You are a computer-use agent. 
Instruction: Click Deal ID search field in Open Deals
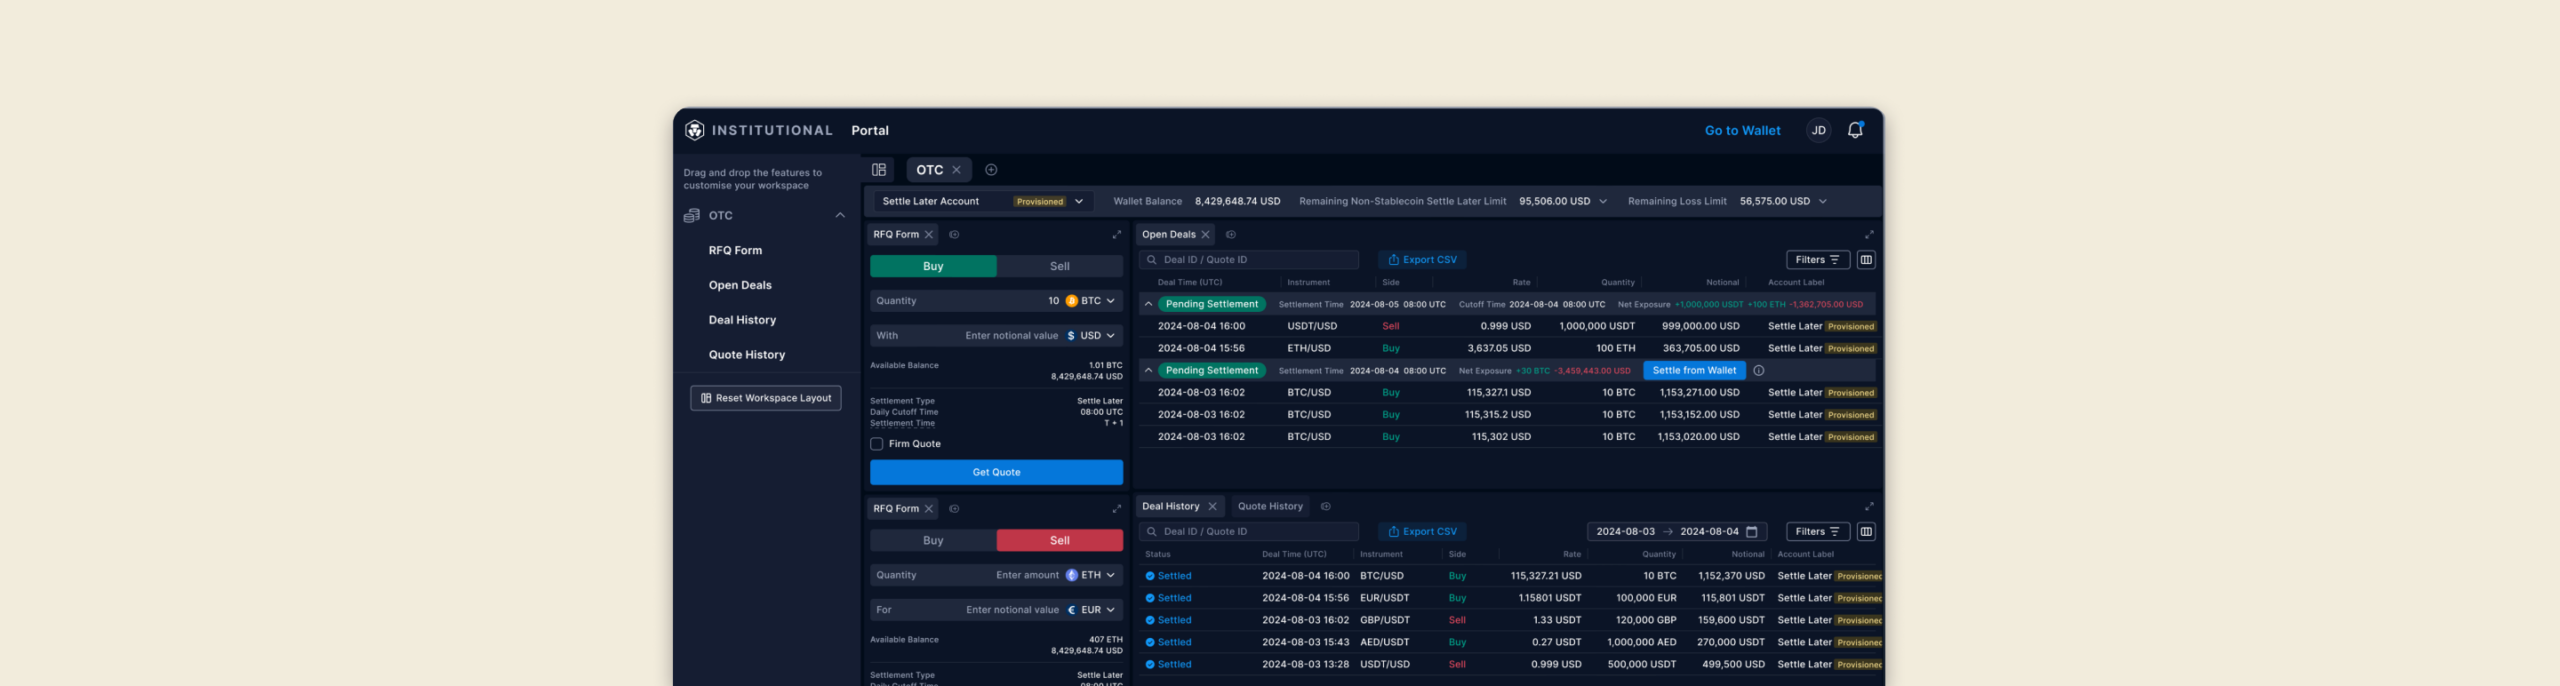(1249, 260)
